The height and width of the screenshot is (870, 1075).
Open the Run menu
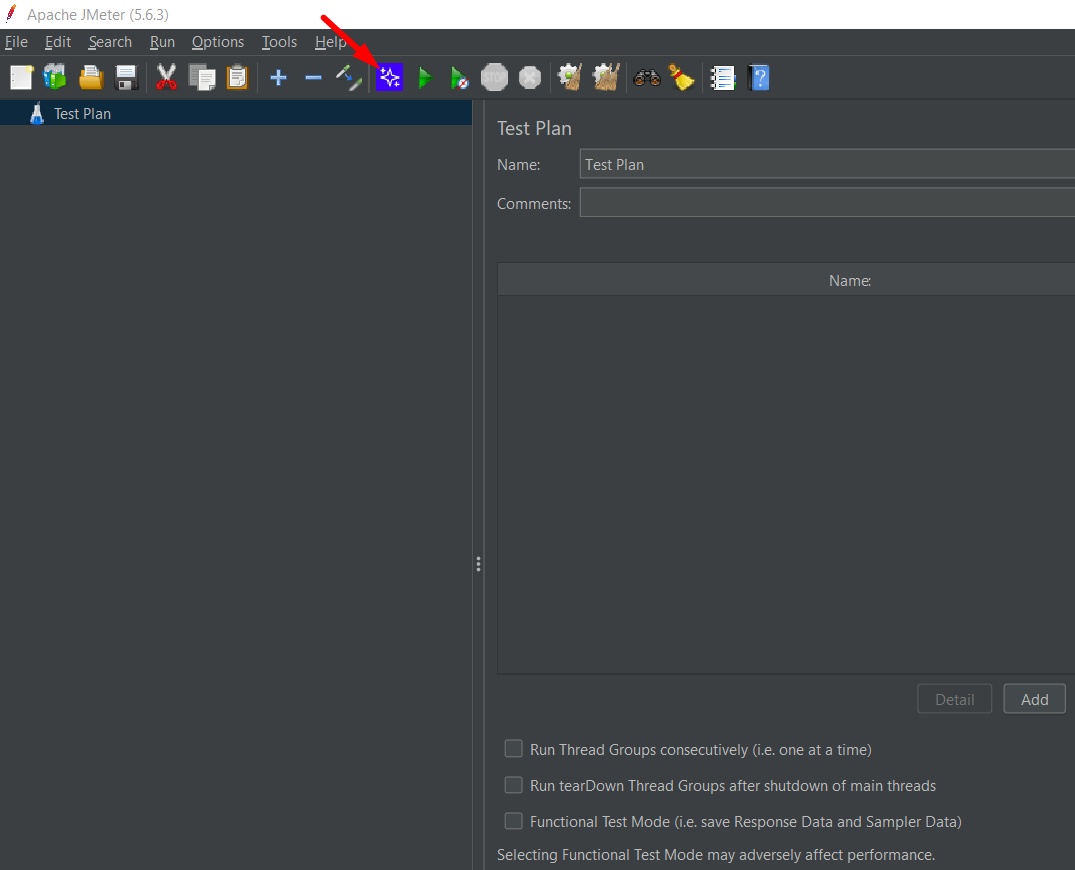pos(162,42)
